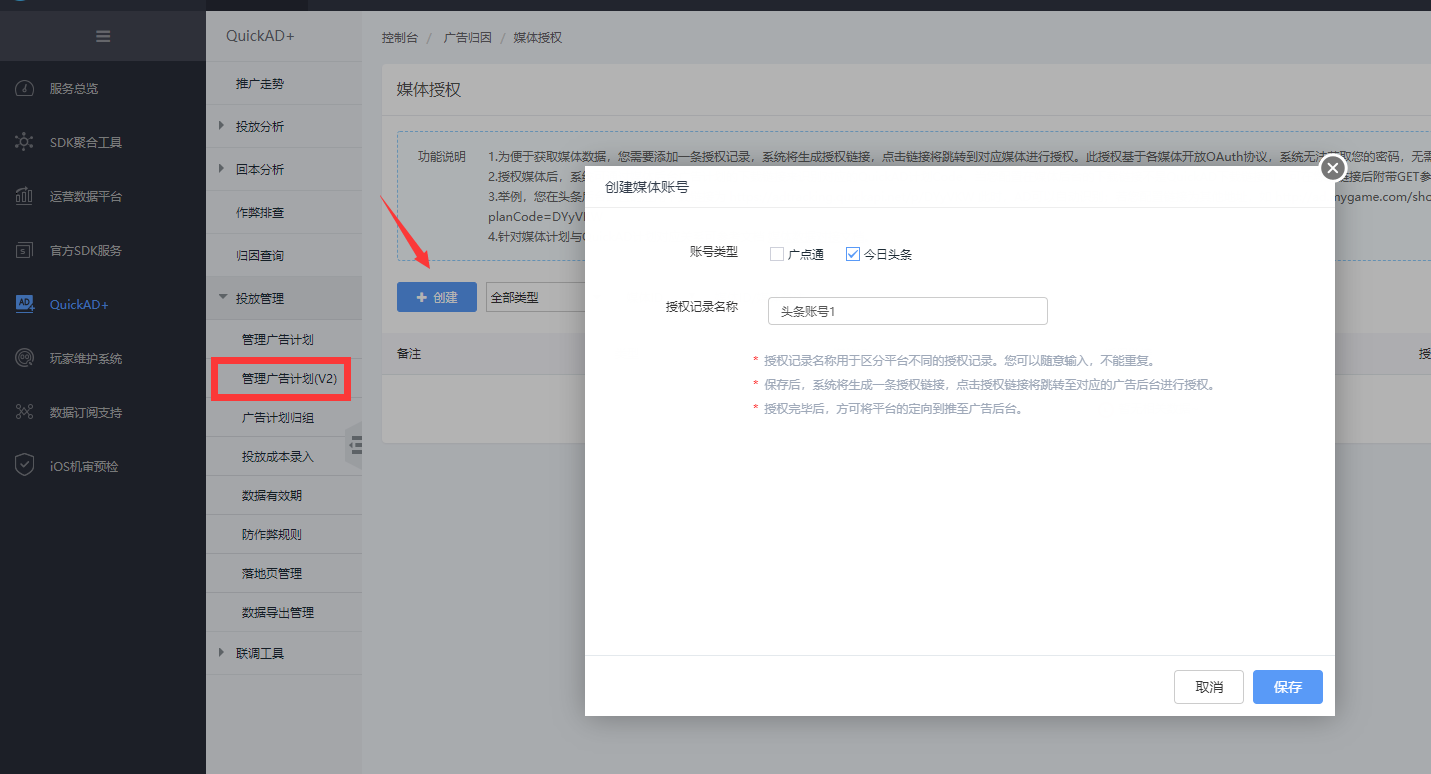This screenshot has height=774, width=1431.
Task: Check the 广点通 checkbox
Action: pyautogui.click(x=777, y=254)
